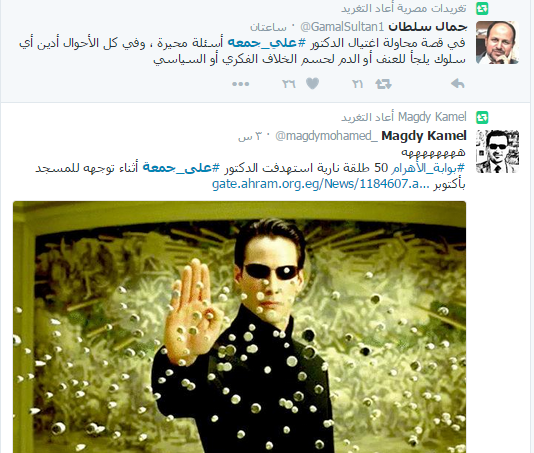
Task: Click 'Magdy Kamel أعاد التغريد' retweeted label
Action: [x=404, y=117]
